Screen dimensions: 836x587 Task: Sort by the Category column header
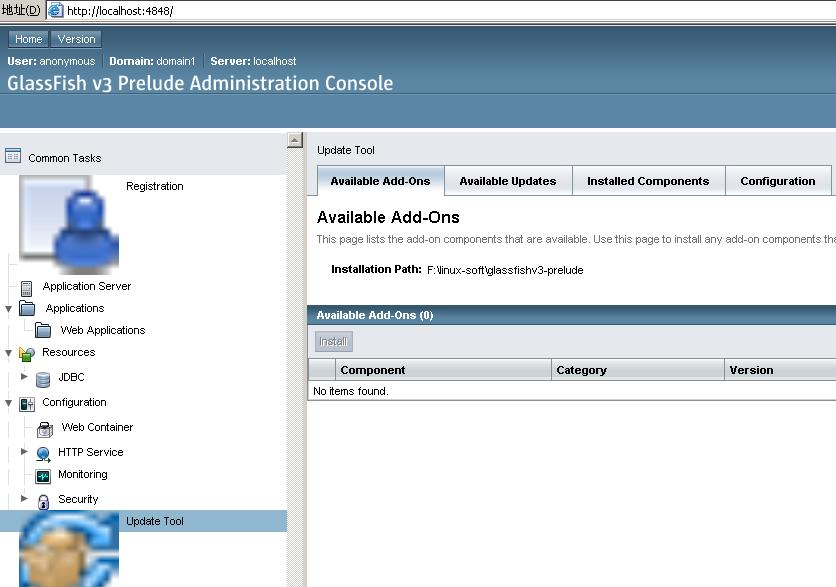[x=638, y=370]
